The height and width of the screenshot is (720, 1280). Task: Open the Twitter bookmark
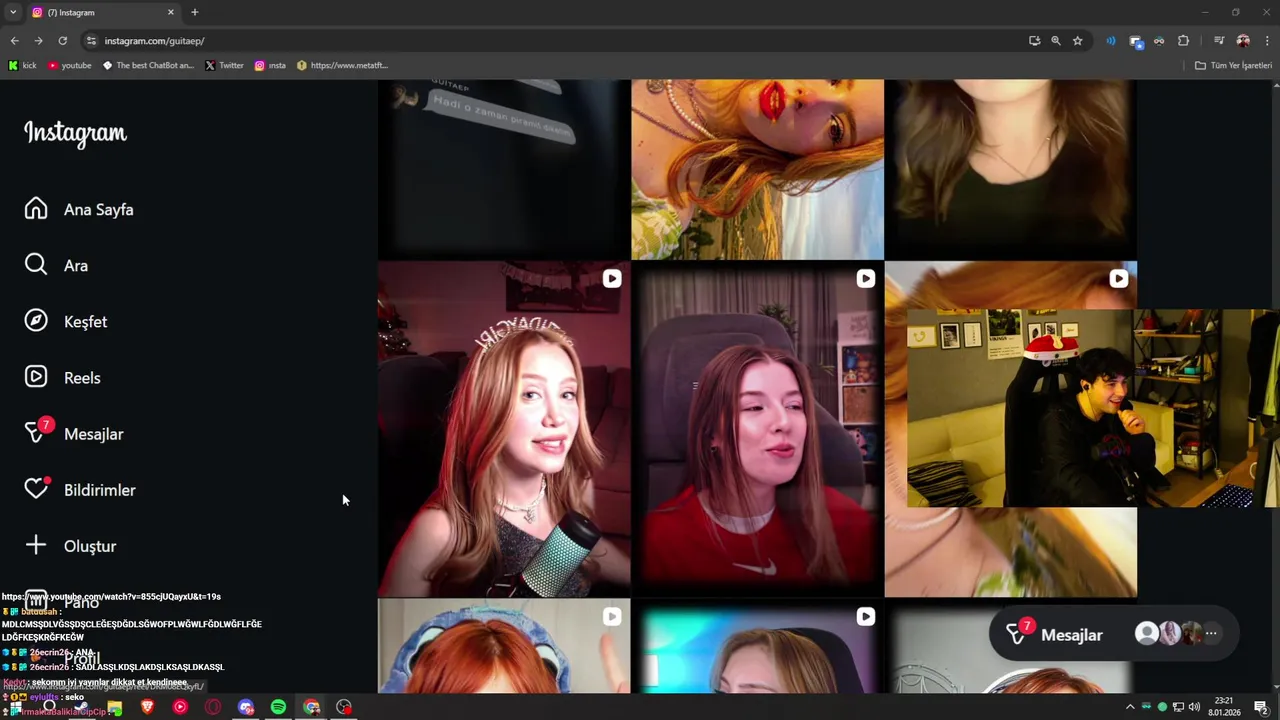(224, 65)
